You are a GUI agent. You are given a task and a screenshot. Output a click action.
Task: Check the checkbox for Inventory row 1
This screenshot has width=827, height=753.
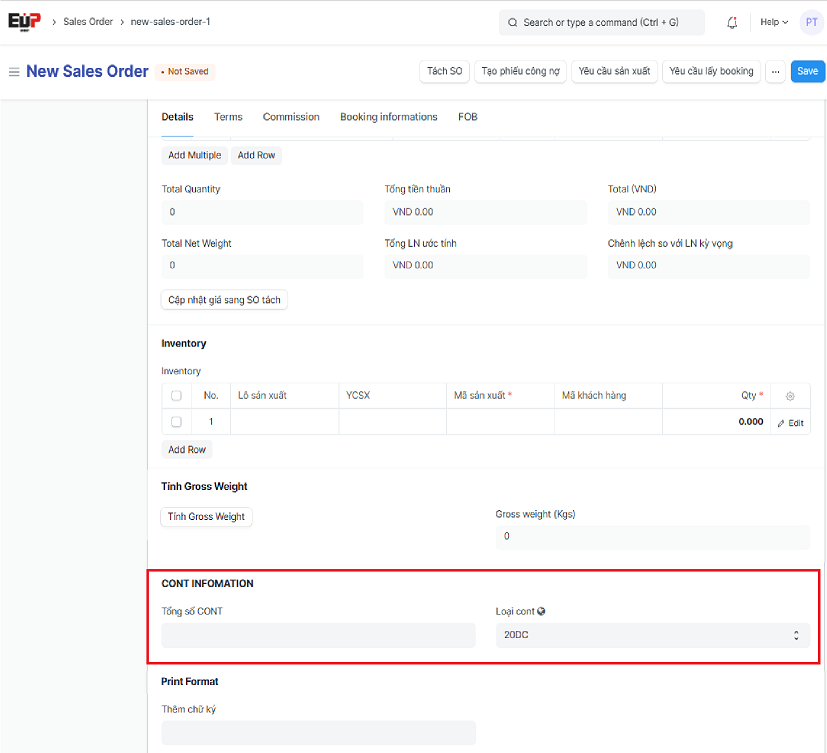pyautogui.click(x=176, y=422)
